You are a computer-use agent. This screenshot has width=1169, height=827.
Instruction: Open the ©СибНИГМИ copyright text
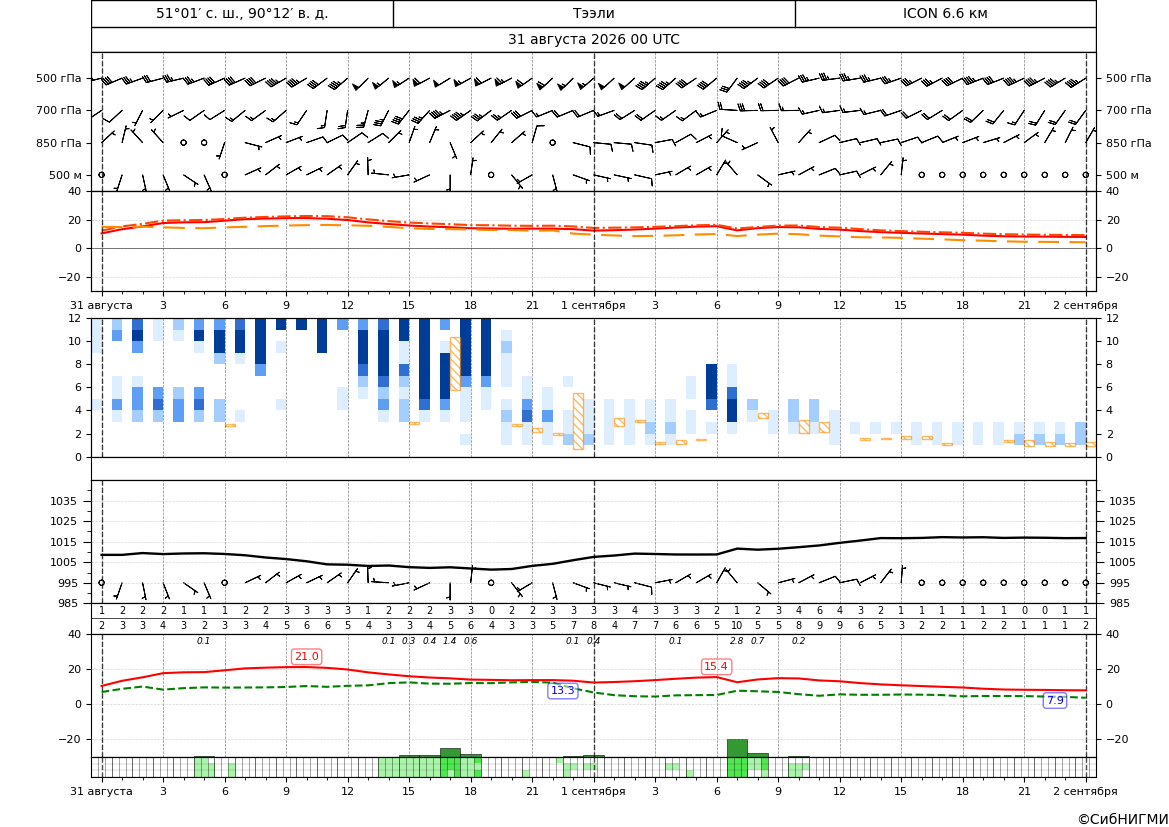[1123, 819]
